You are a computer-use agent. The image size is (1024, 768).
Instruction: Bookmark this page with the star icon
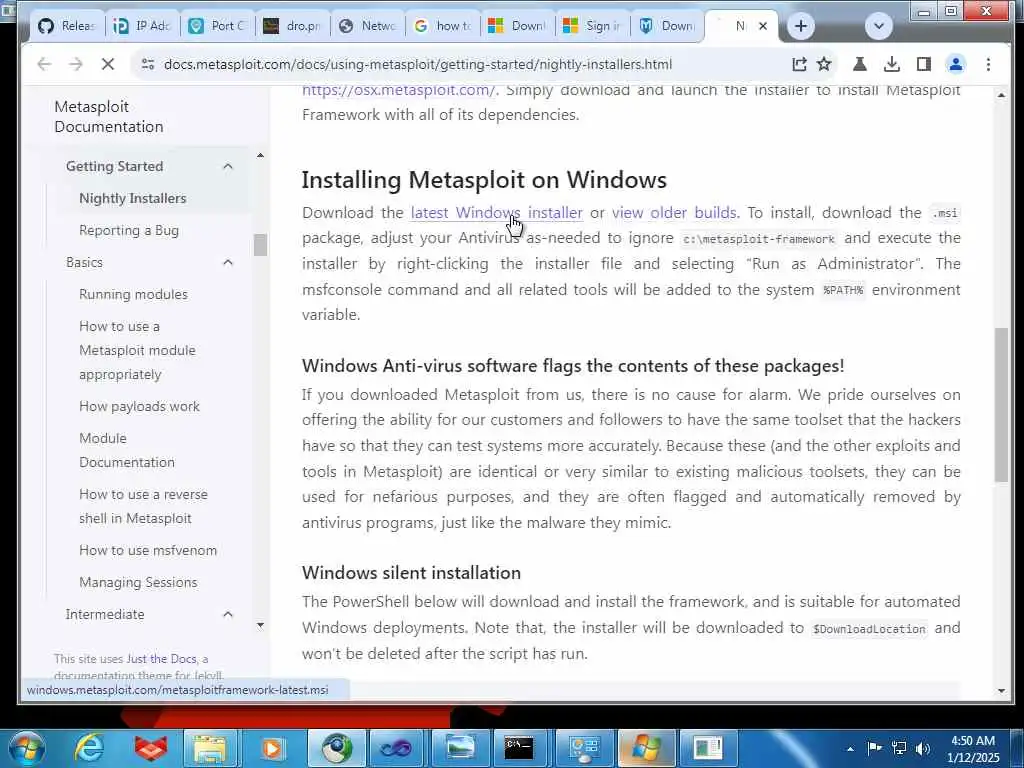(x=824, y=64)
